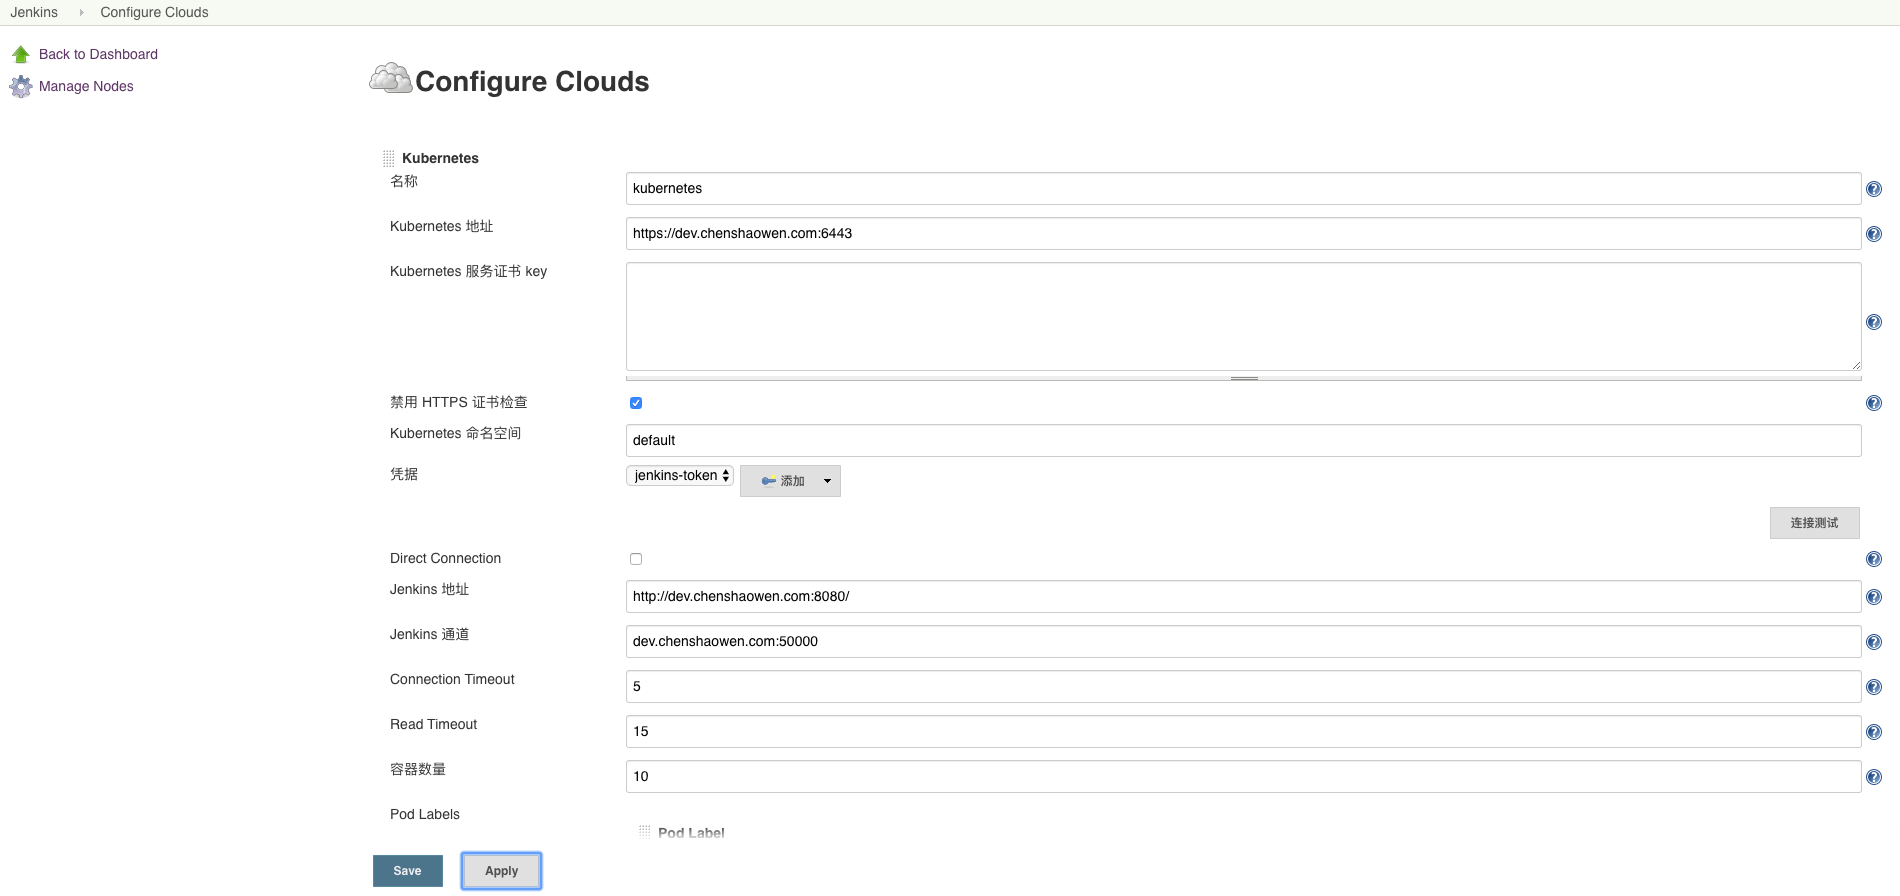This screenshot has height=896, width=1900.
Task: Click the 容器数量 field
Action: (1243, 777)
